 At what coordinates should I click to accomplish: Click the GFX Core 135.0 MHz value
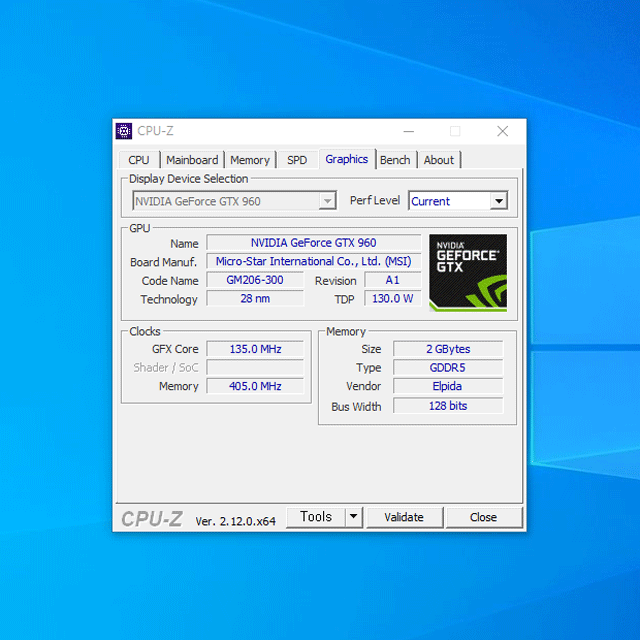click(x=255, y=349)
